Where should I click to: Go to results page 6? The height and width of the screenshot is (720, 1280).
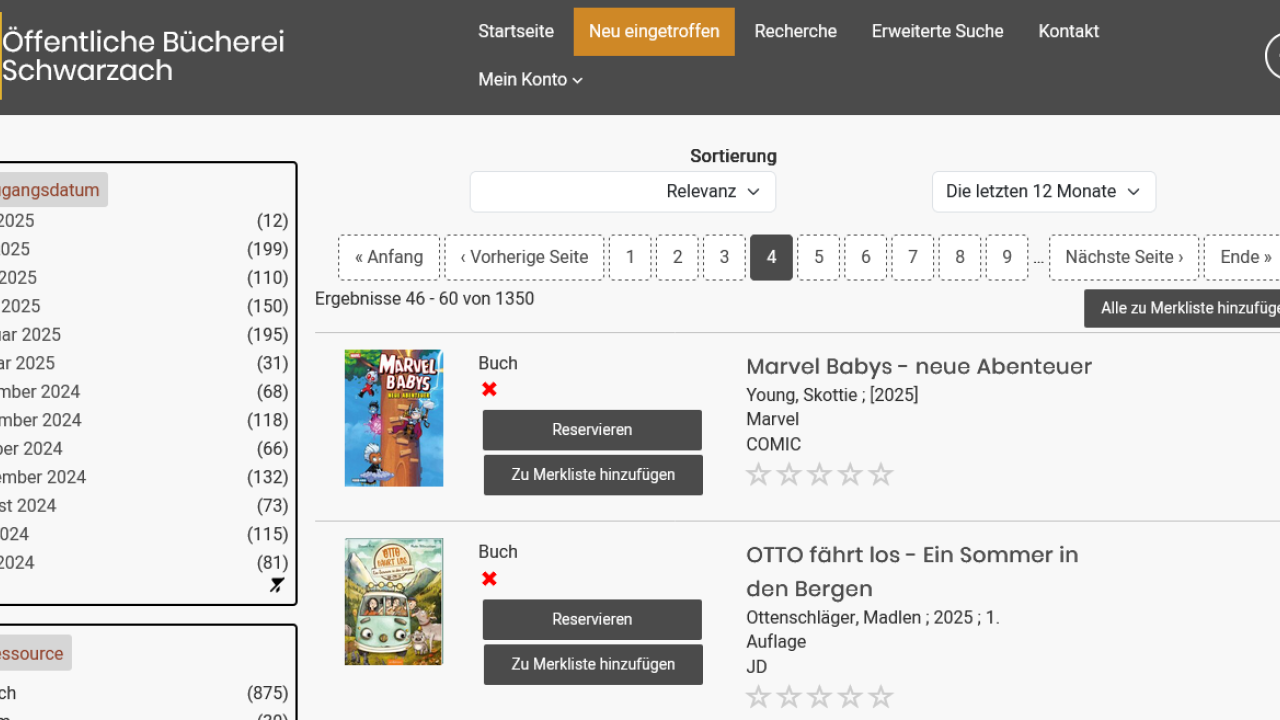click(x=866, y=258)
